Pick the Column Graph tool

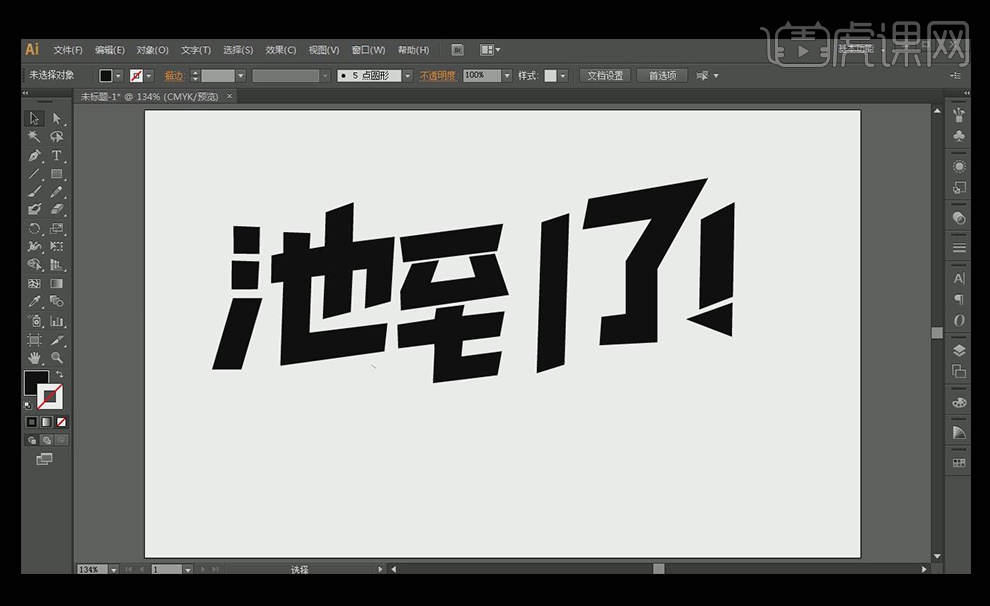[x=57, y=321]
